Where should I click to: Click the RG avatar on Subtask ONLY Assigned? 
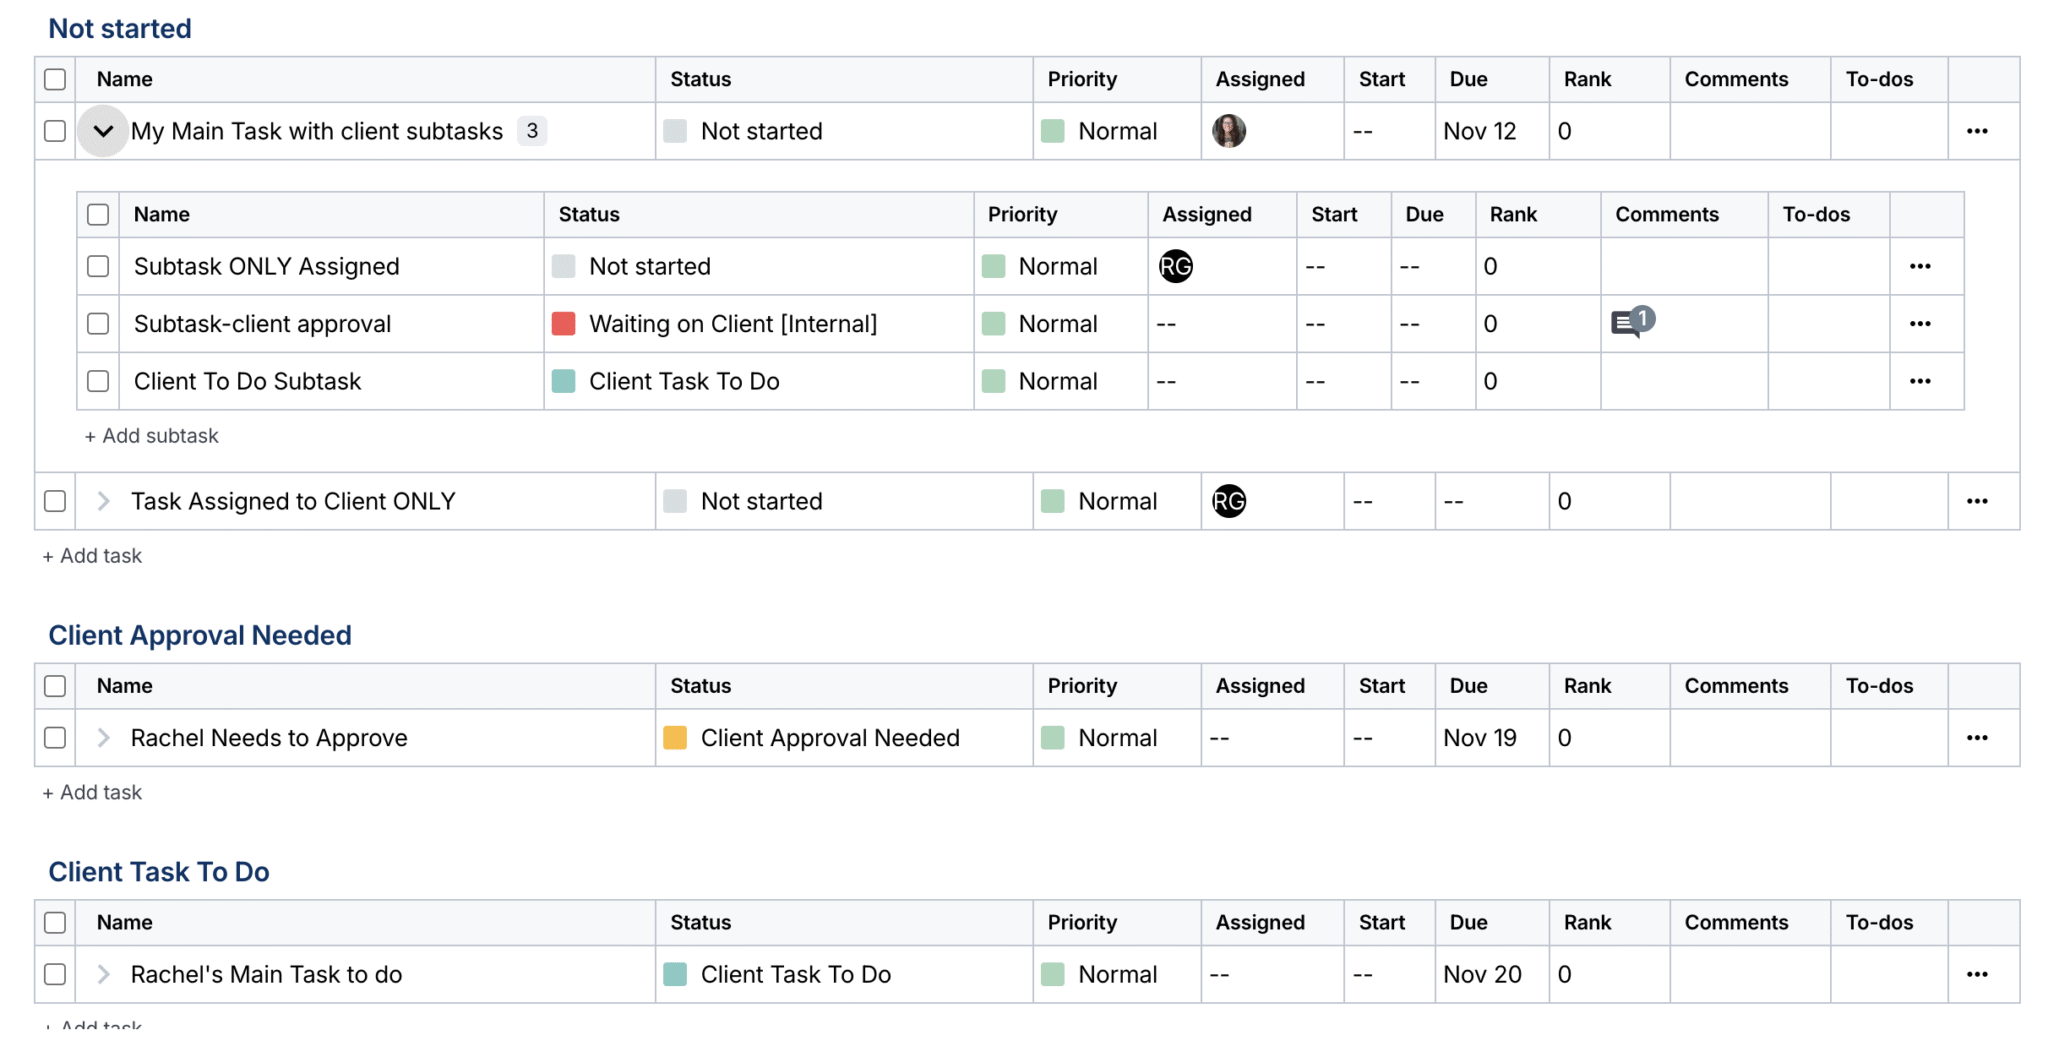1175,266
